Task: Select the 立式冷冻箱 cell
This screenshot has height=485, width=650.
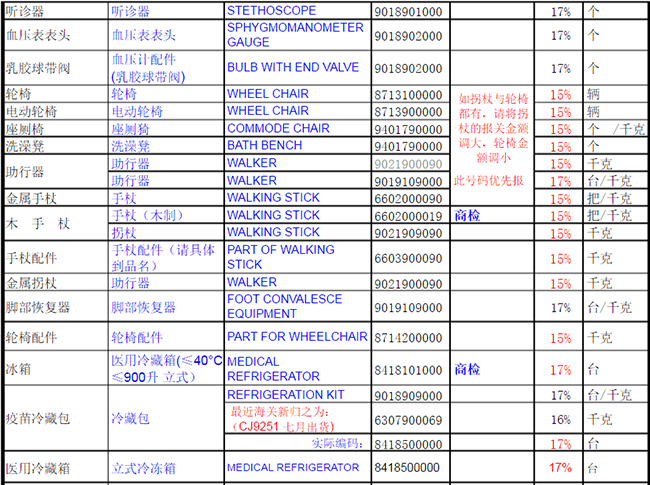Action: (x=137, y=468)
